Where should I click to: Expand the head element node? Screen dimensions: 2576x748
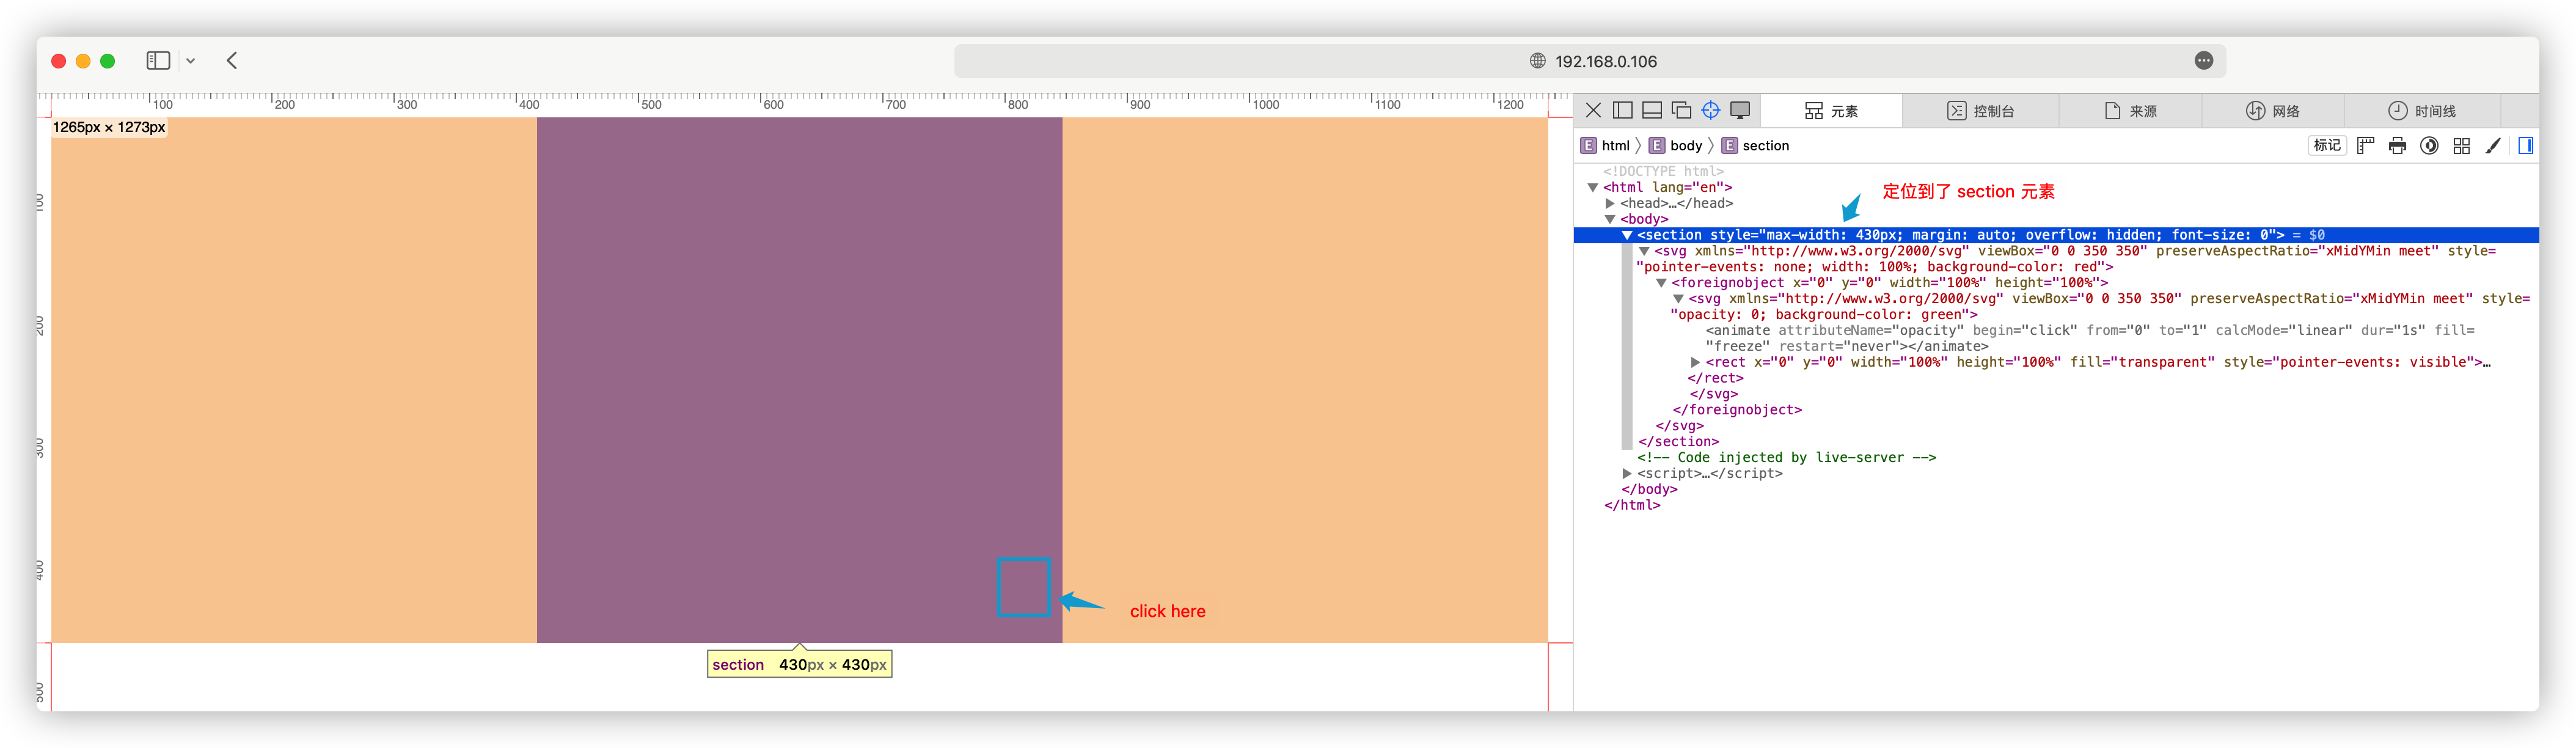1610,203
